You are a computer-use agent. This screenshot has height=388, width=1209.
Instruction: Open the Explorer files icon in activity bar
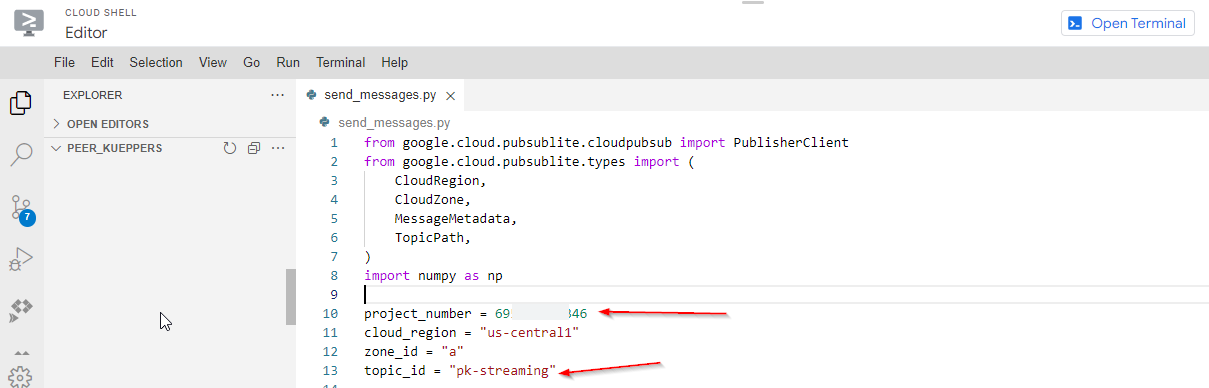[x=21, y=103]
